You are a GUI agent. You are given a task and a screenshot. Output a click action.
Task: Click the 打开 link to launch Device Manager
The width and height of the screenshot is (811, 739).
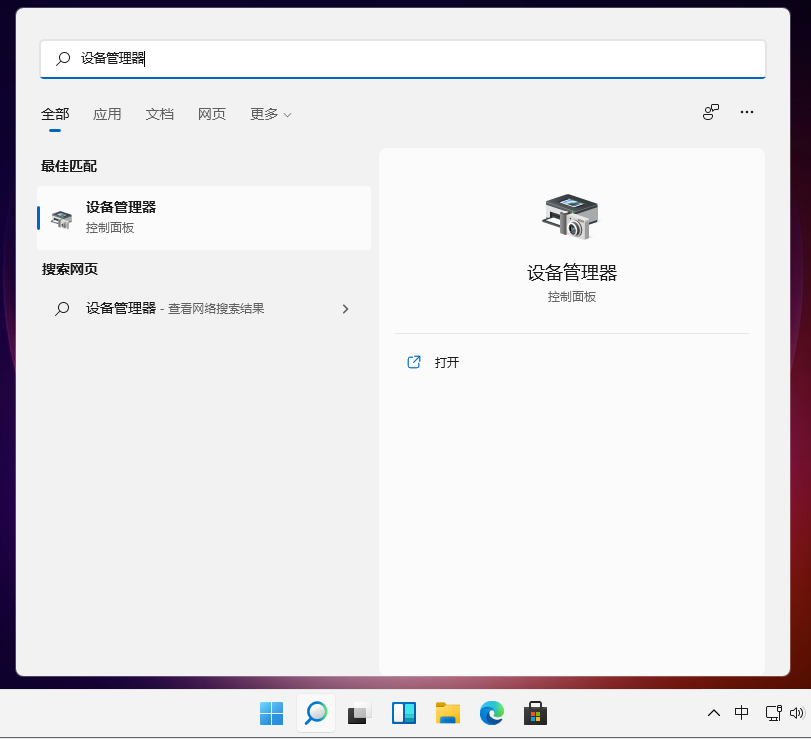(x=446, y=362)
